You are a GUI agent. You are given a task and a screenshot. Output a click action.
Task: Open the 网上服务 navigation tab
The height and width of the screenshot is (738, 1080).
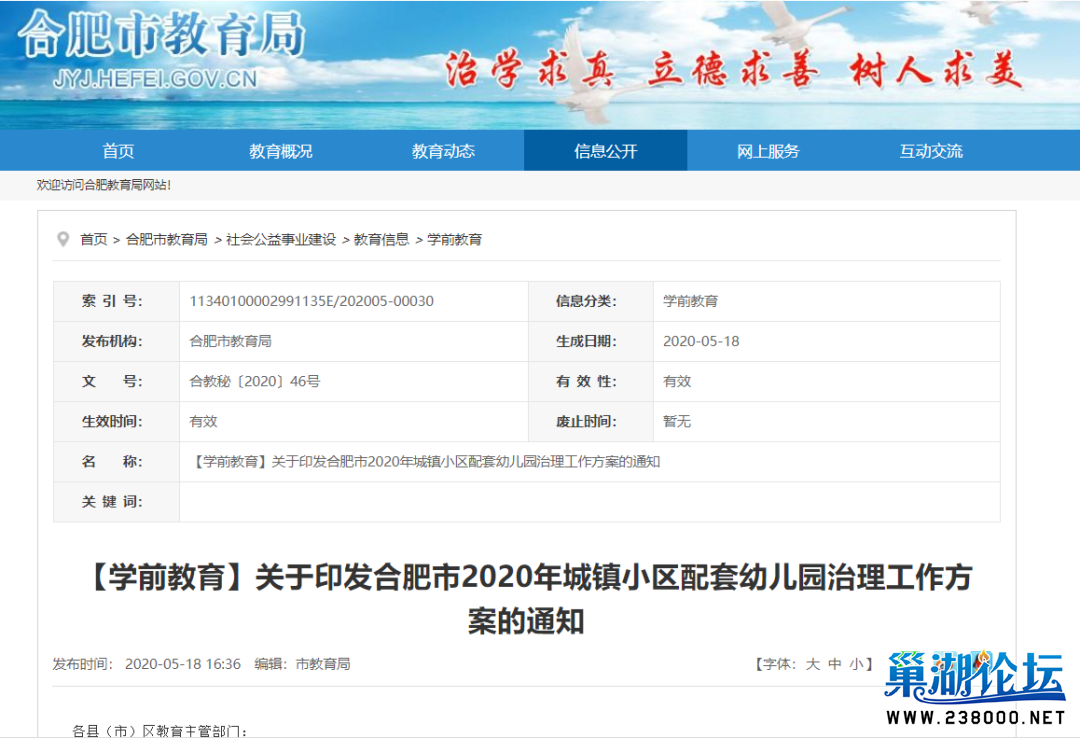coord(768,151)
